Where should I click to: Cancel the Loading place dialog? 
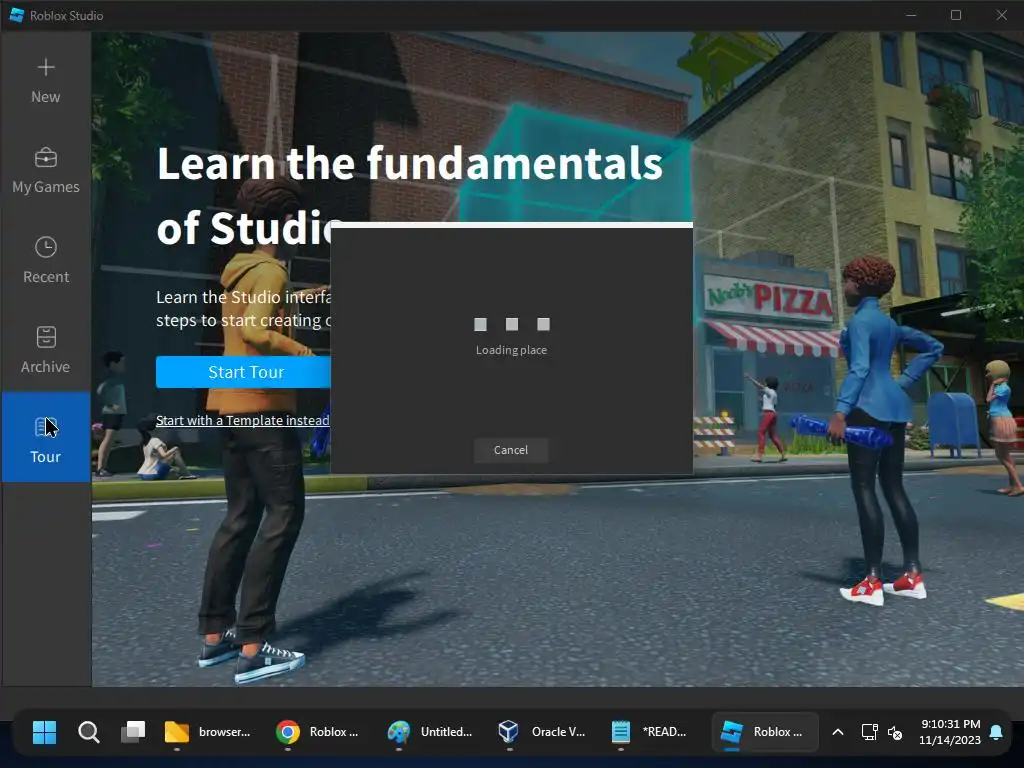coord(511,450)
